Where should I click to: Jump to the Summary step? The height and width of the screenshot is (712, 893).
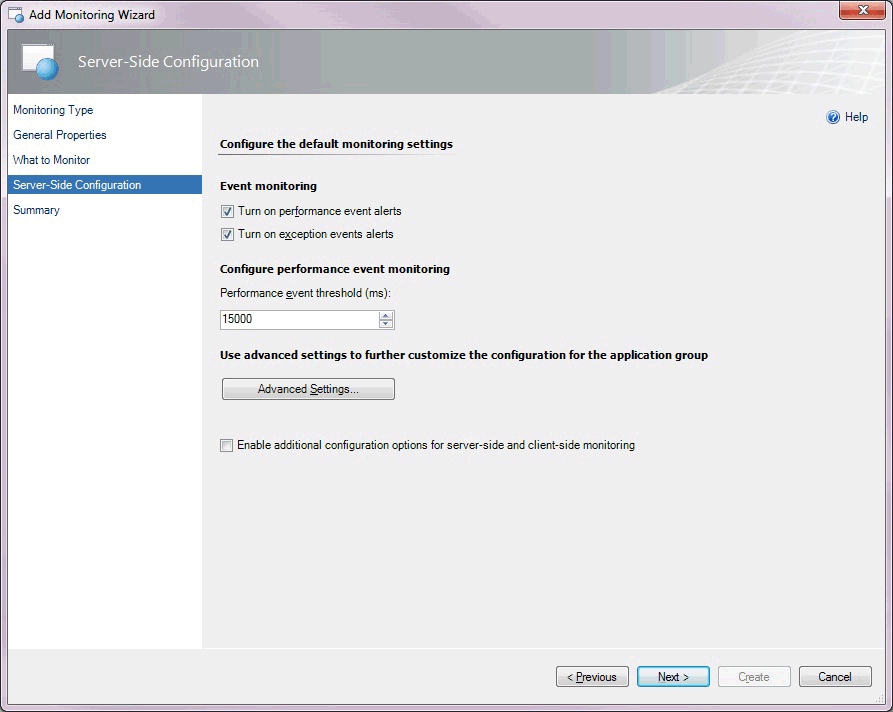36,210
